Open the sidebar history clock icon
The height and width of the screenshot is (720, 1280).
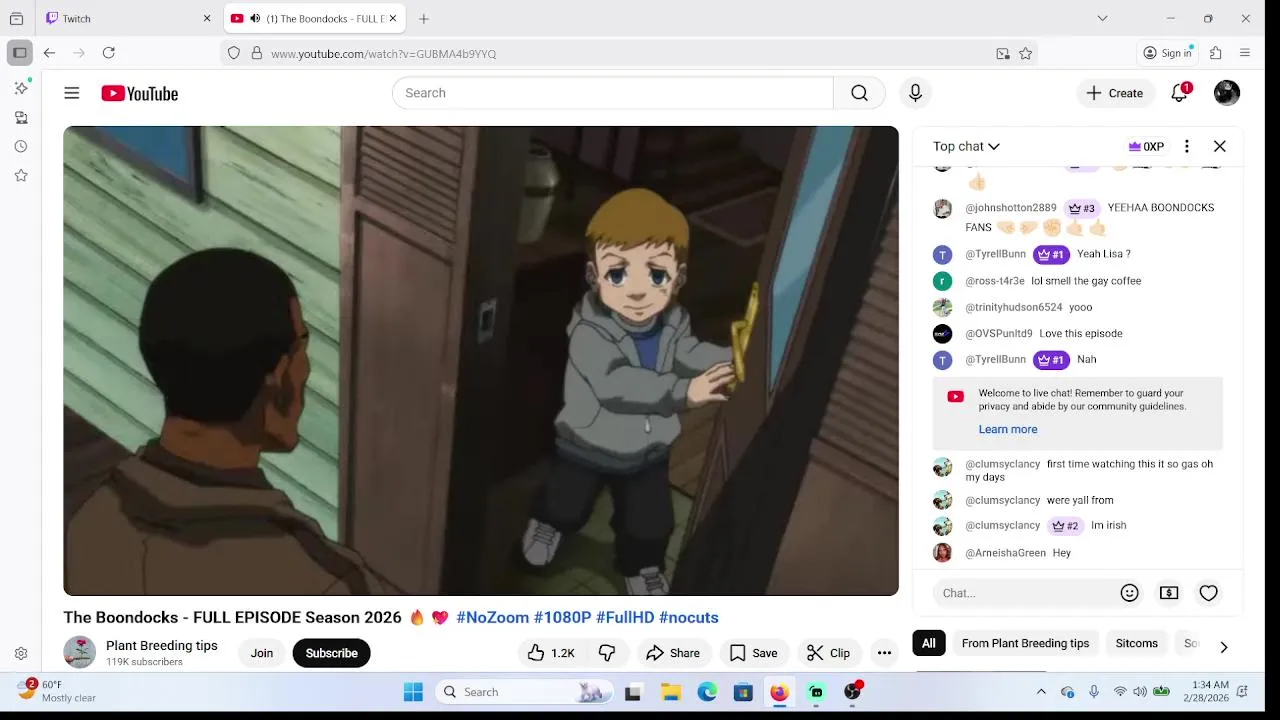(21, 146)
